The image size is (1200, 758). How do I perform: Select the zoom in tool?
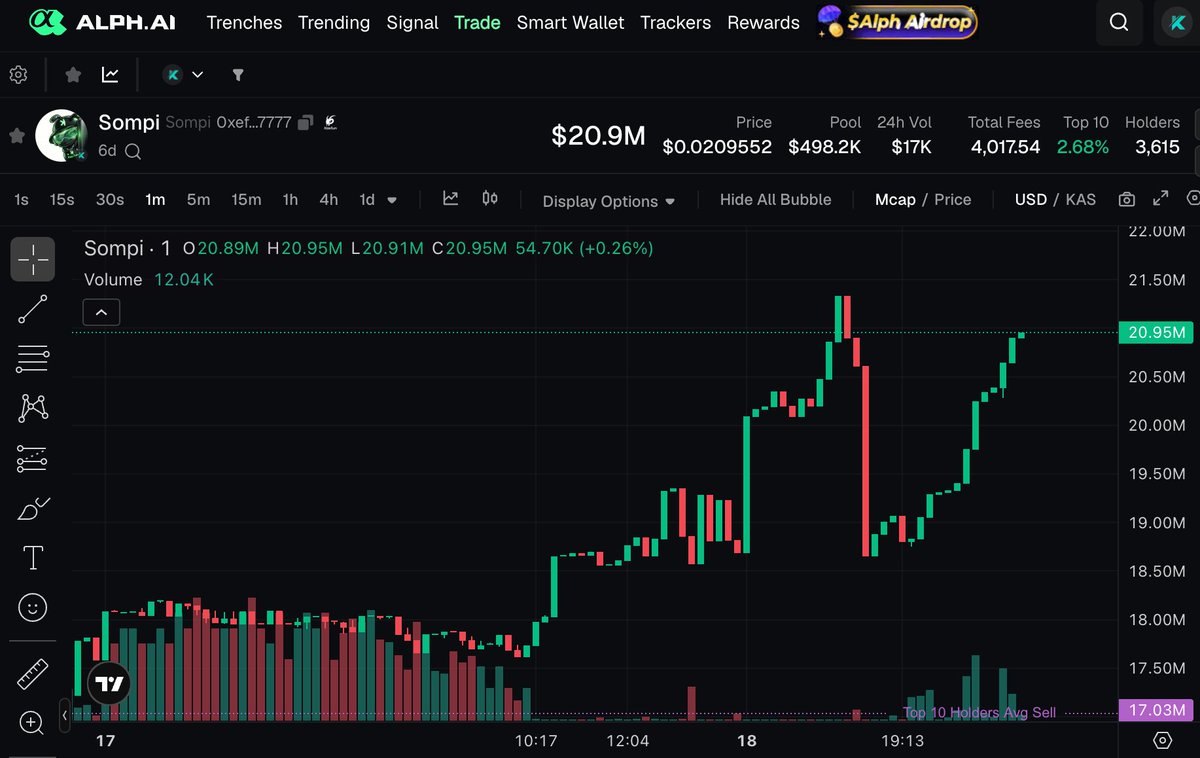(33, 722)
